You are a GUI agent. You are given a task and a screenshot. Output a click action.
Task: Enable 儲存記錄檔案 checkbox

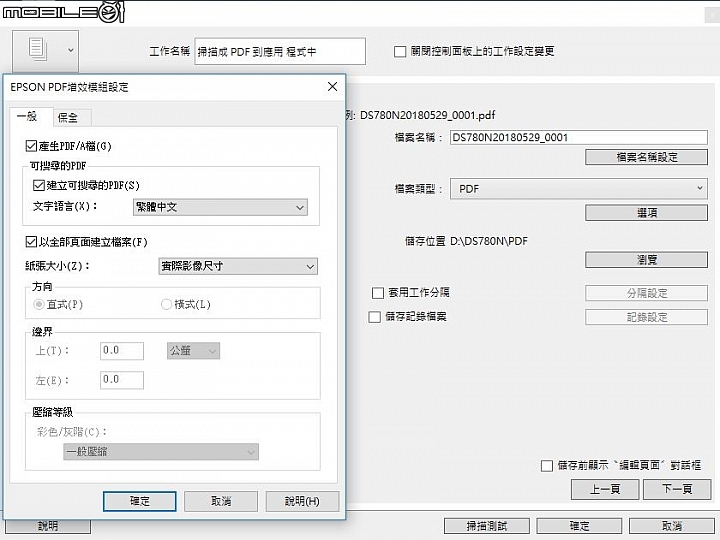[x=375, y=317]
